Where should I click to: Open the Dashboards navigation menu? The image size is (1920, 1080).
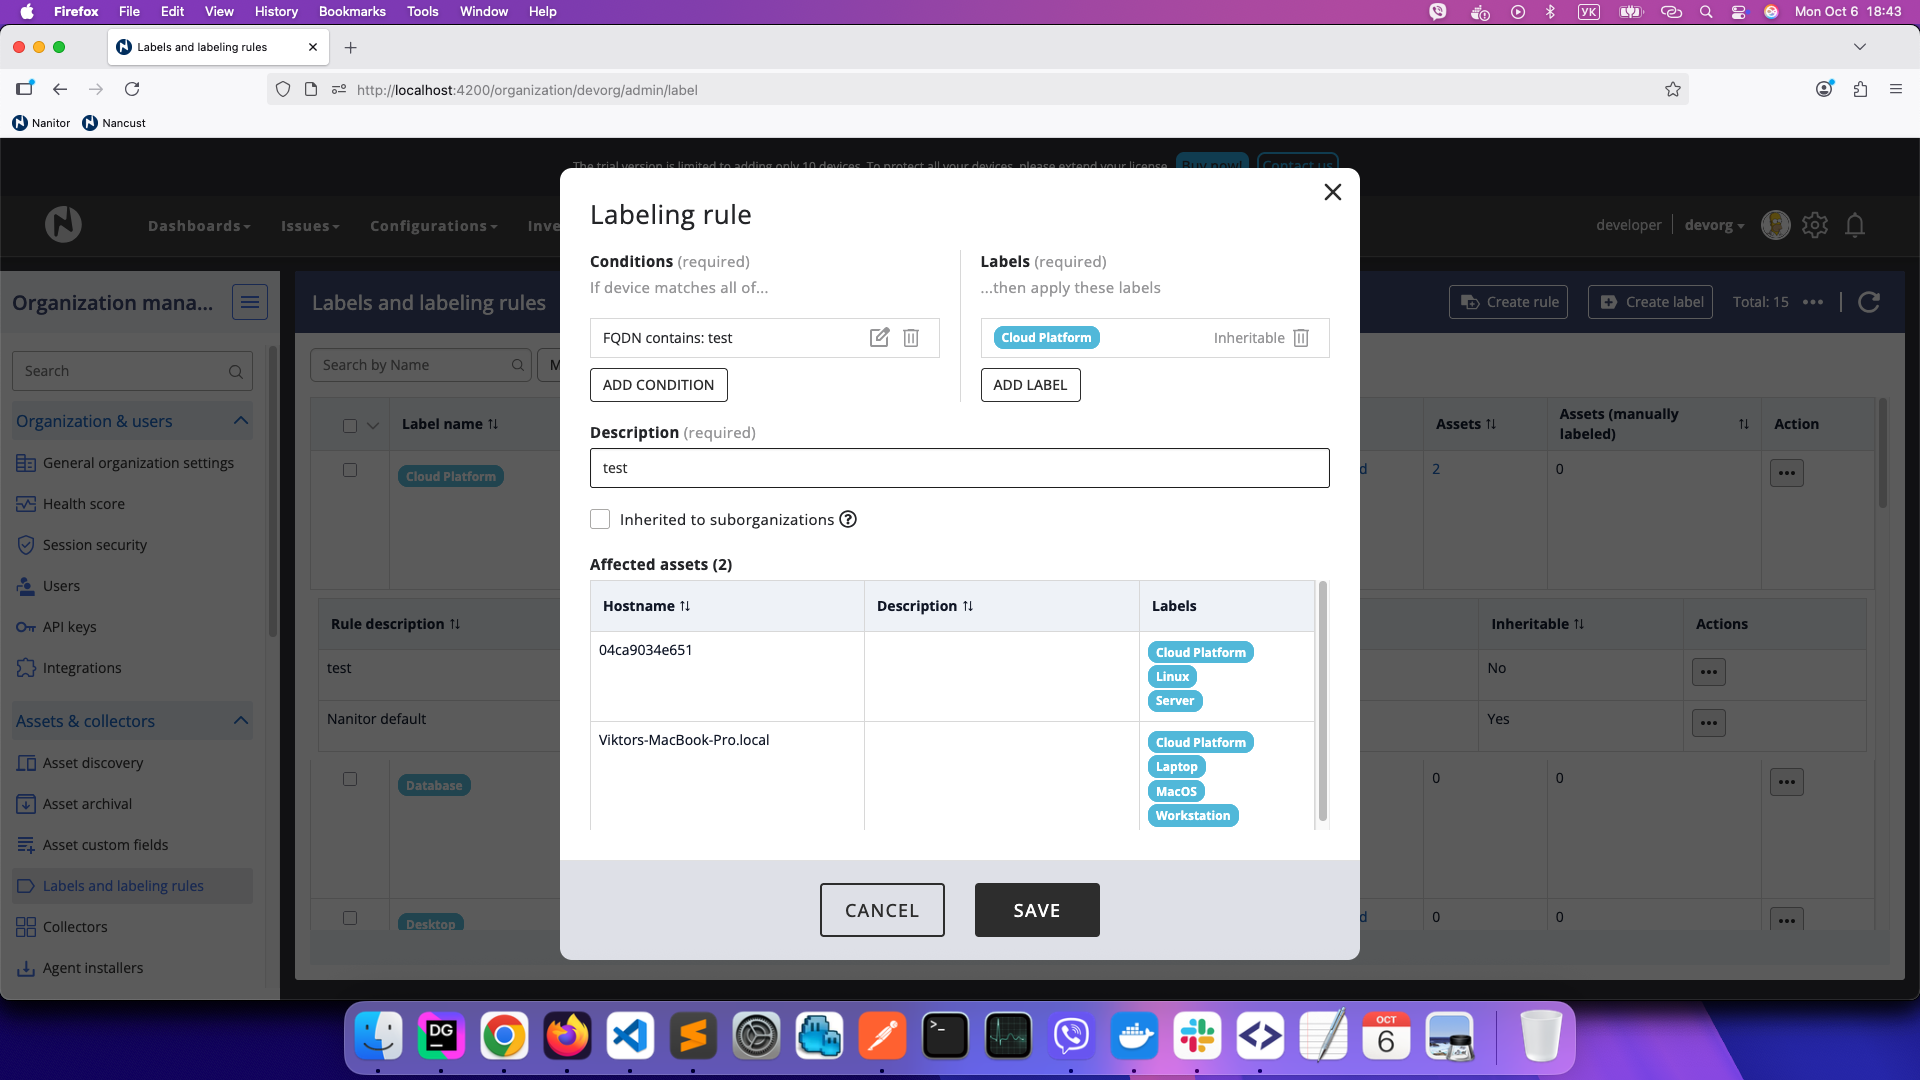pos(199,226)
